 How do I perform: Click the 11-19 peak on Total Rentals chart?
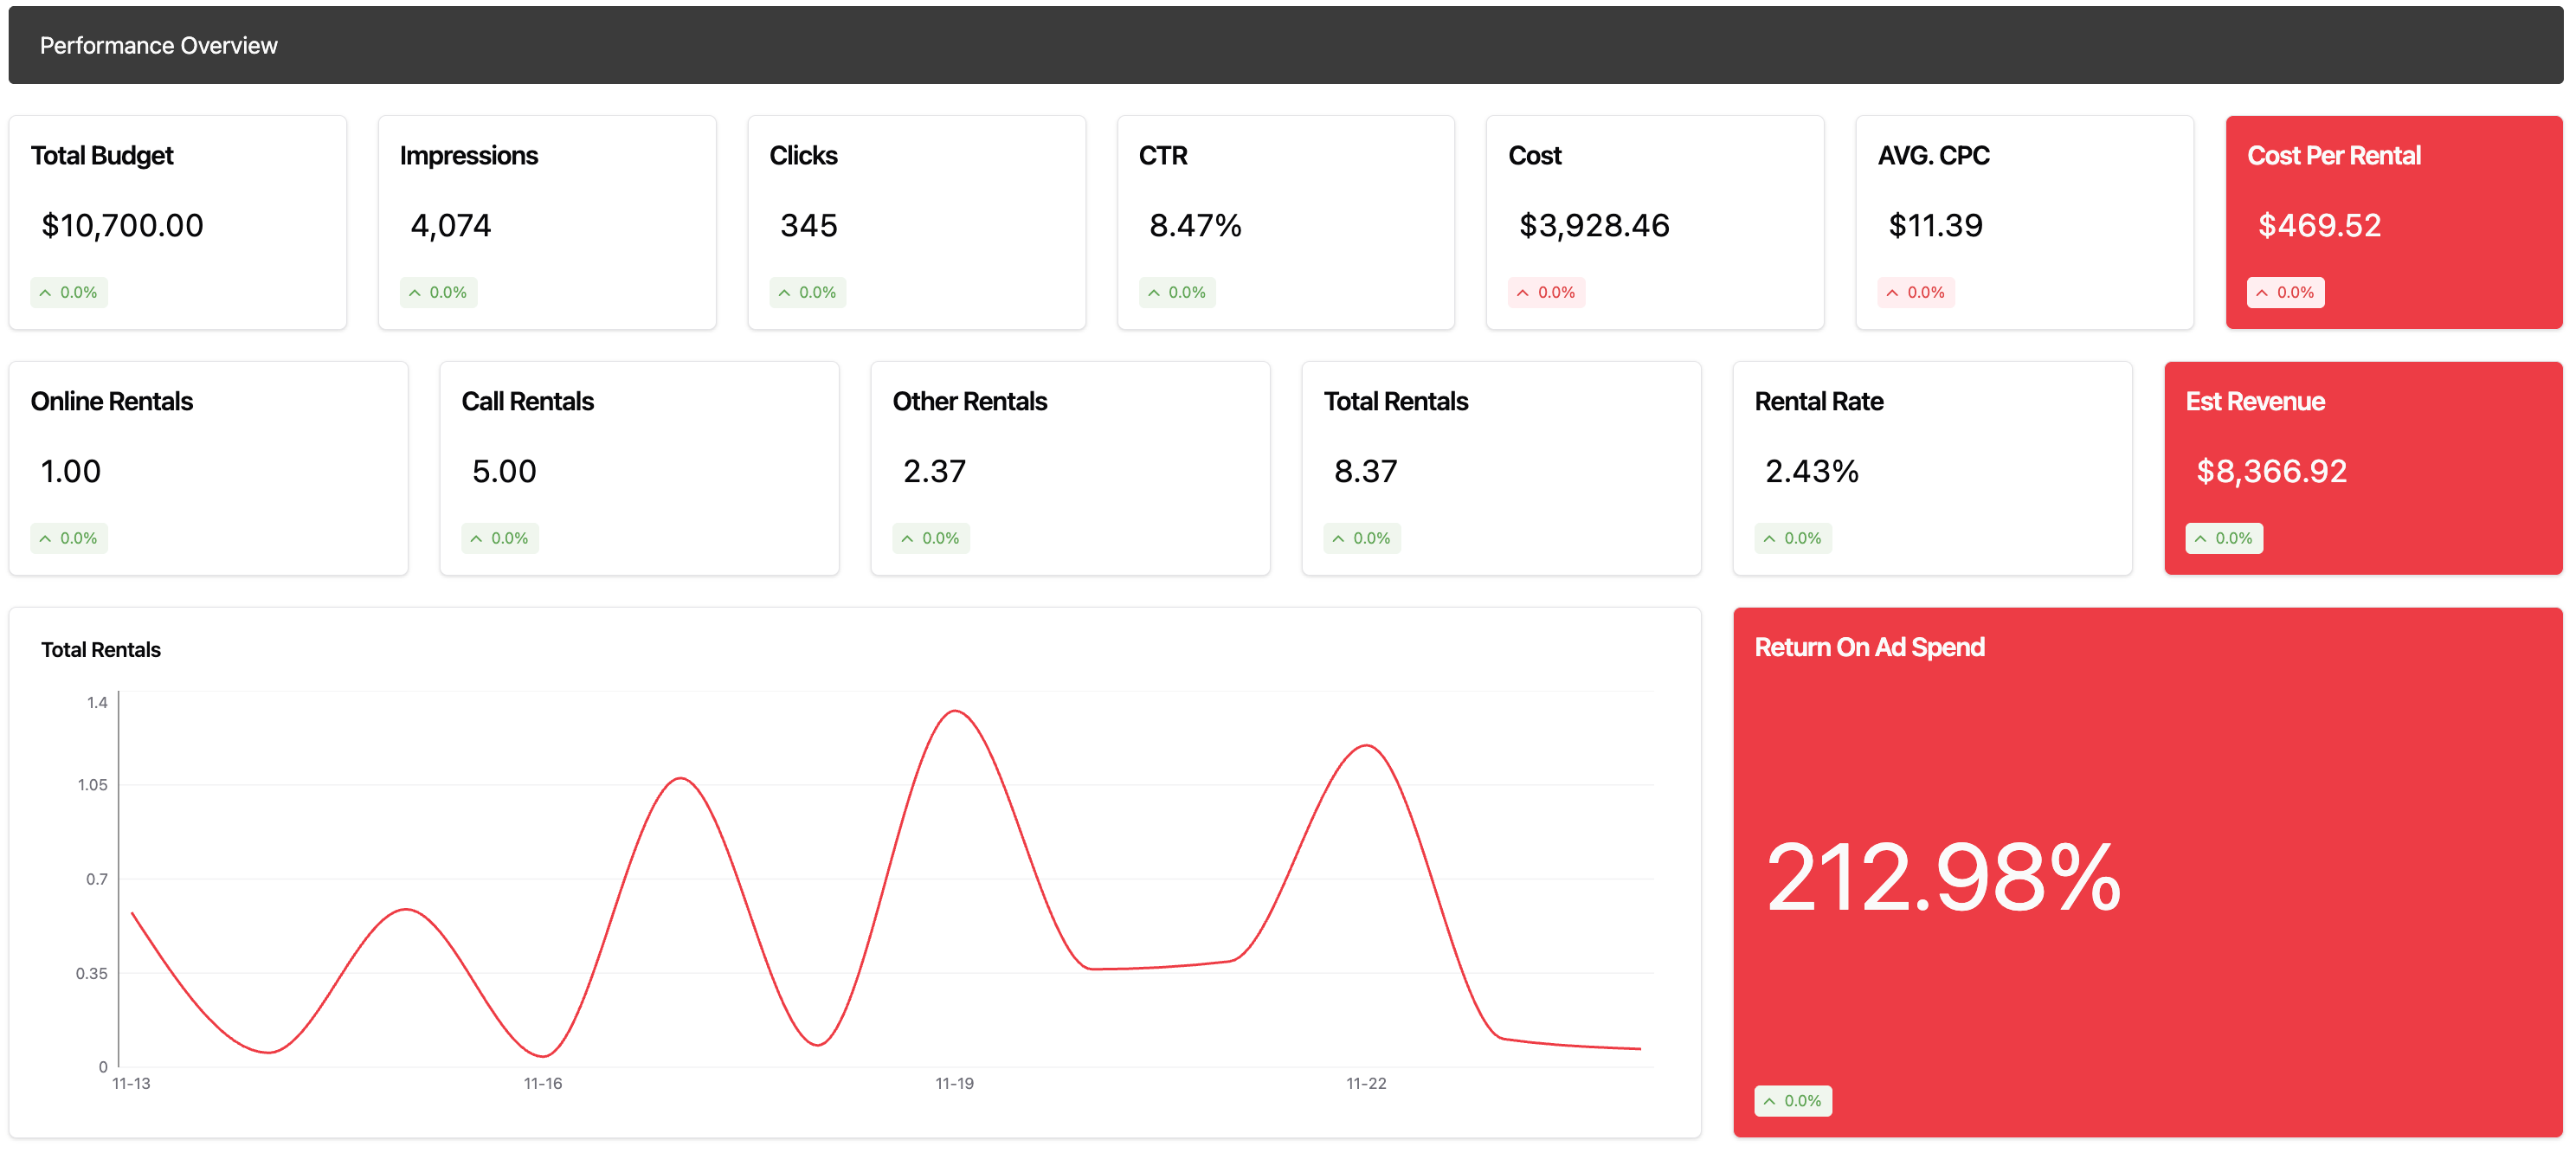pos(955,712)
